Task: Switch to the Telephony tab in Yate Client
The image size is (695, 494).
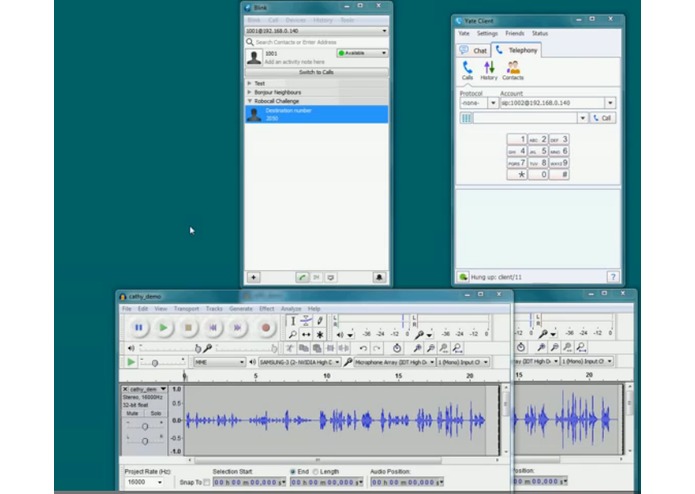Action: [x=516, y=50]
